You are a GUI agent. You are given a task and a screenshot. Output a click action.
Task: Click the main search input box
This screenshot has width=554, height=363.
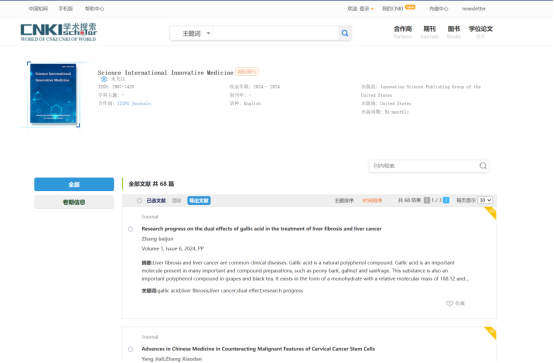[276, 33]
